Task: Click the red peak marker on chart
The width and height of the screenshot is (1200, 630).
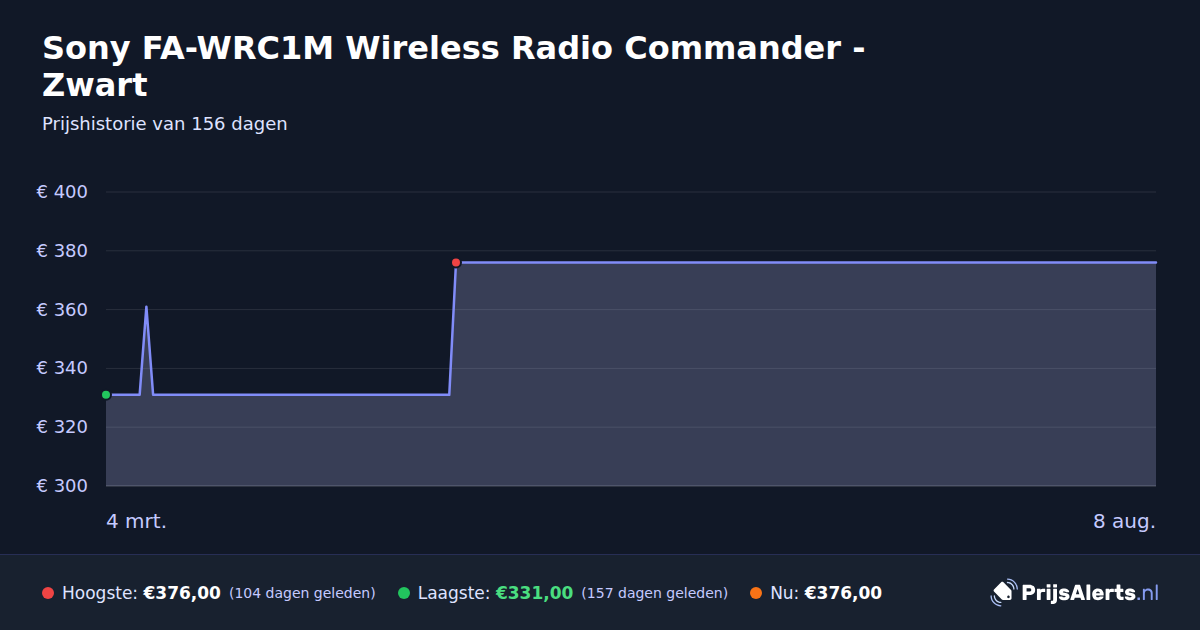Action: click(x=456, y=263)
